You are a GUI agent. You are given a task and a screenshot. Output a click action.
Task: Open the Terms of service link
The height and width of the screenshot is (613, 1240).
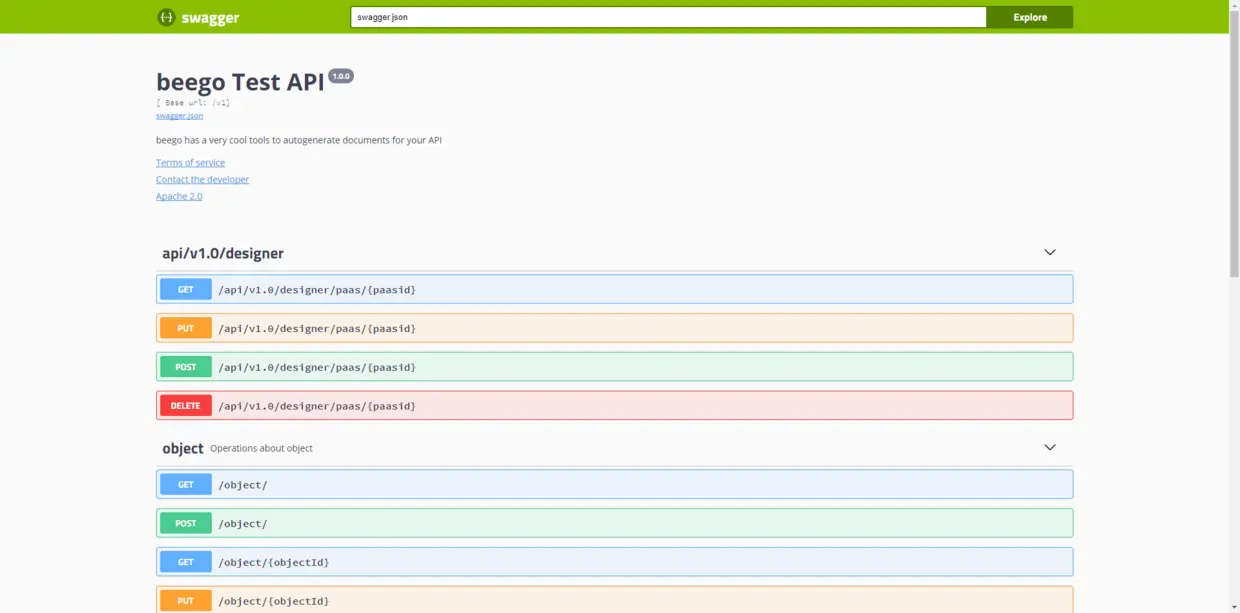click(190, 163)
